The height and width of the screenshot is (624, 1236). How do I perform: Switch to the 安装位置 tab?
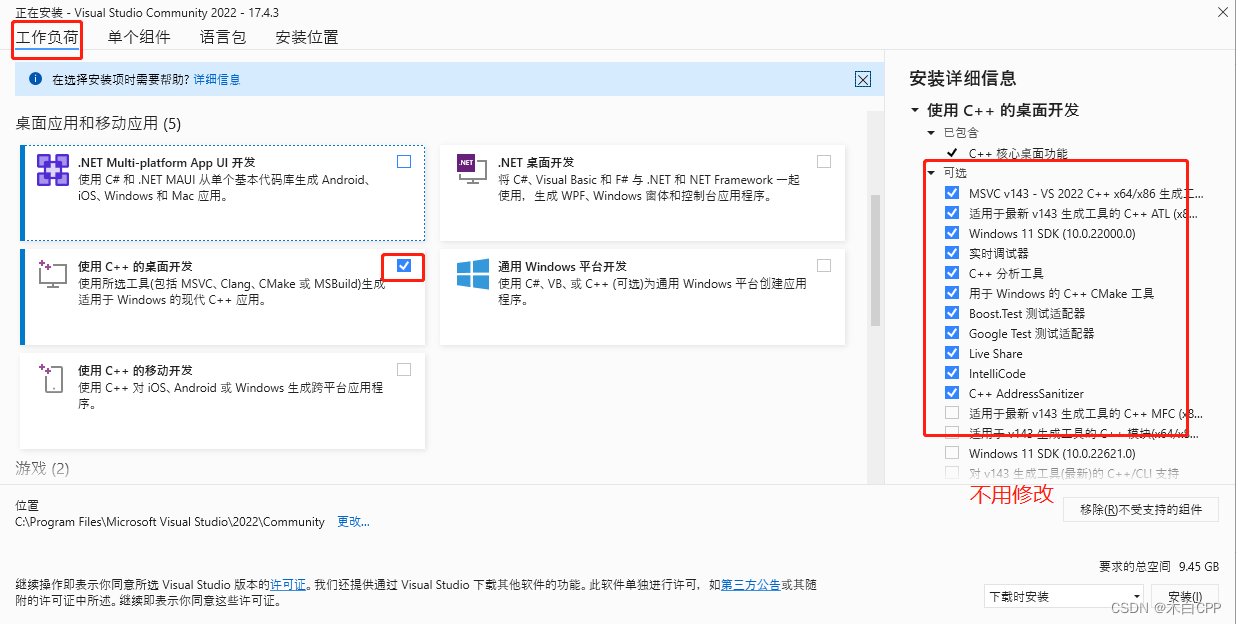tap(307, 38)
